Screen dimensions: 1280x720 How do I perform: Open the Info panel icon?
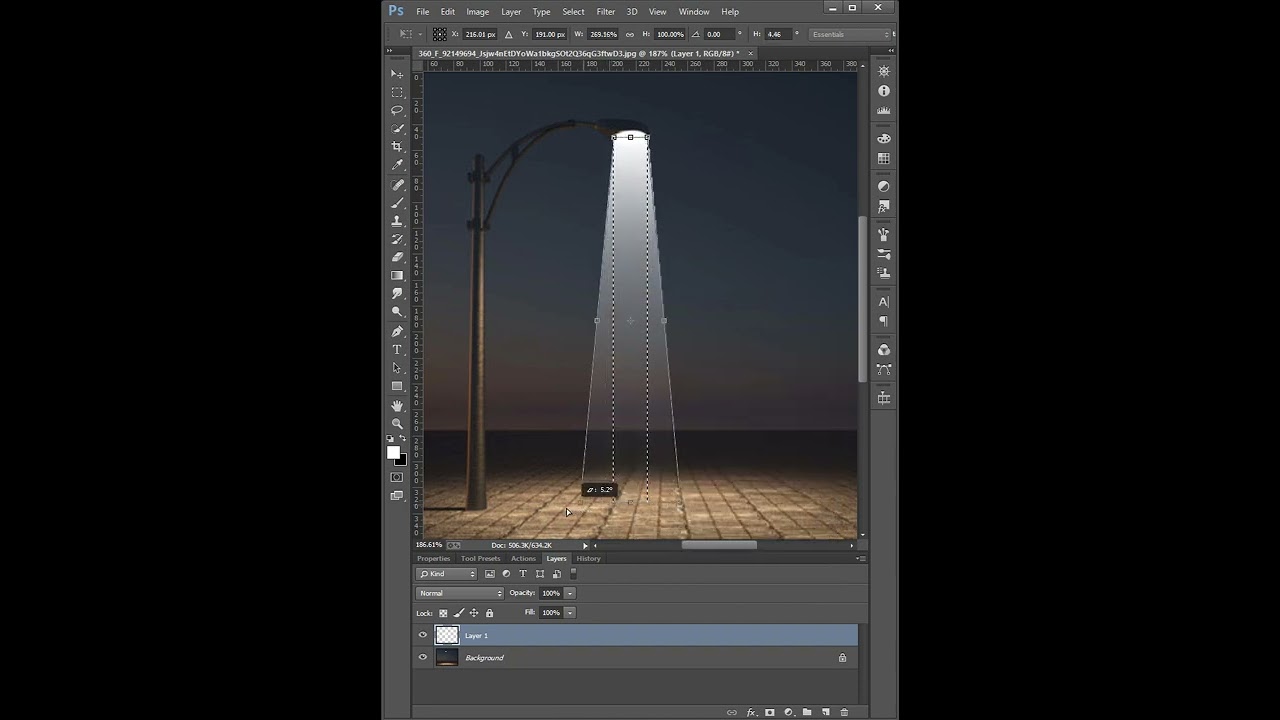(x=884, y=91)
